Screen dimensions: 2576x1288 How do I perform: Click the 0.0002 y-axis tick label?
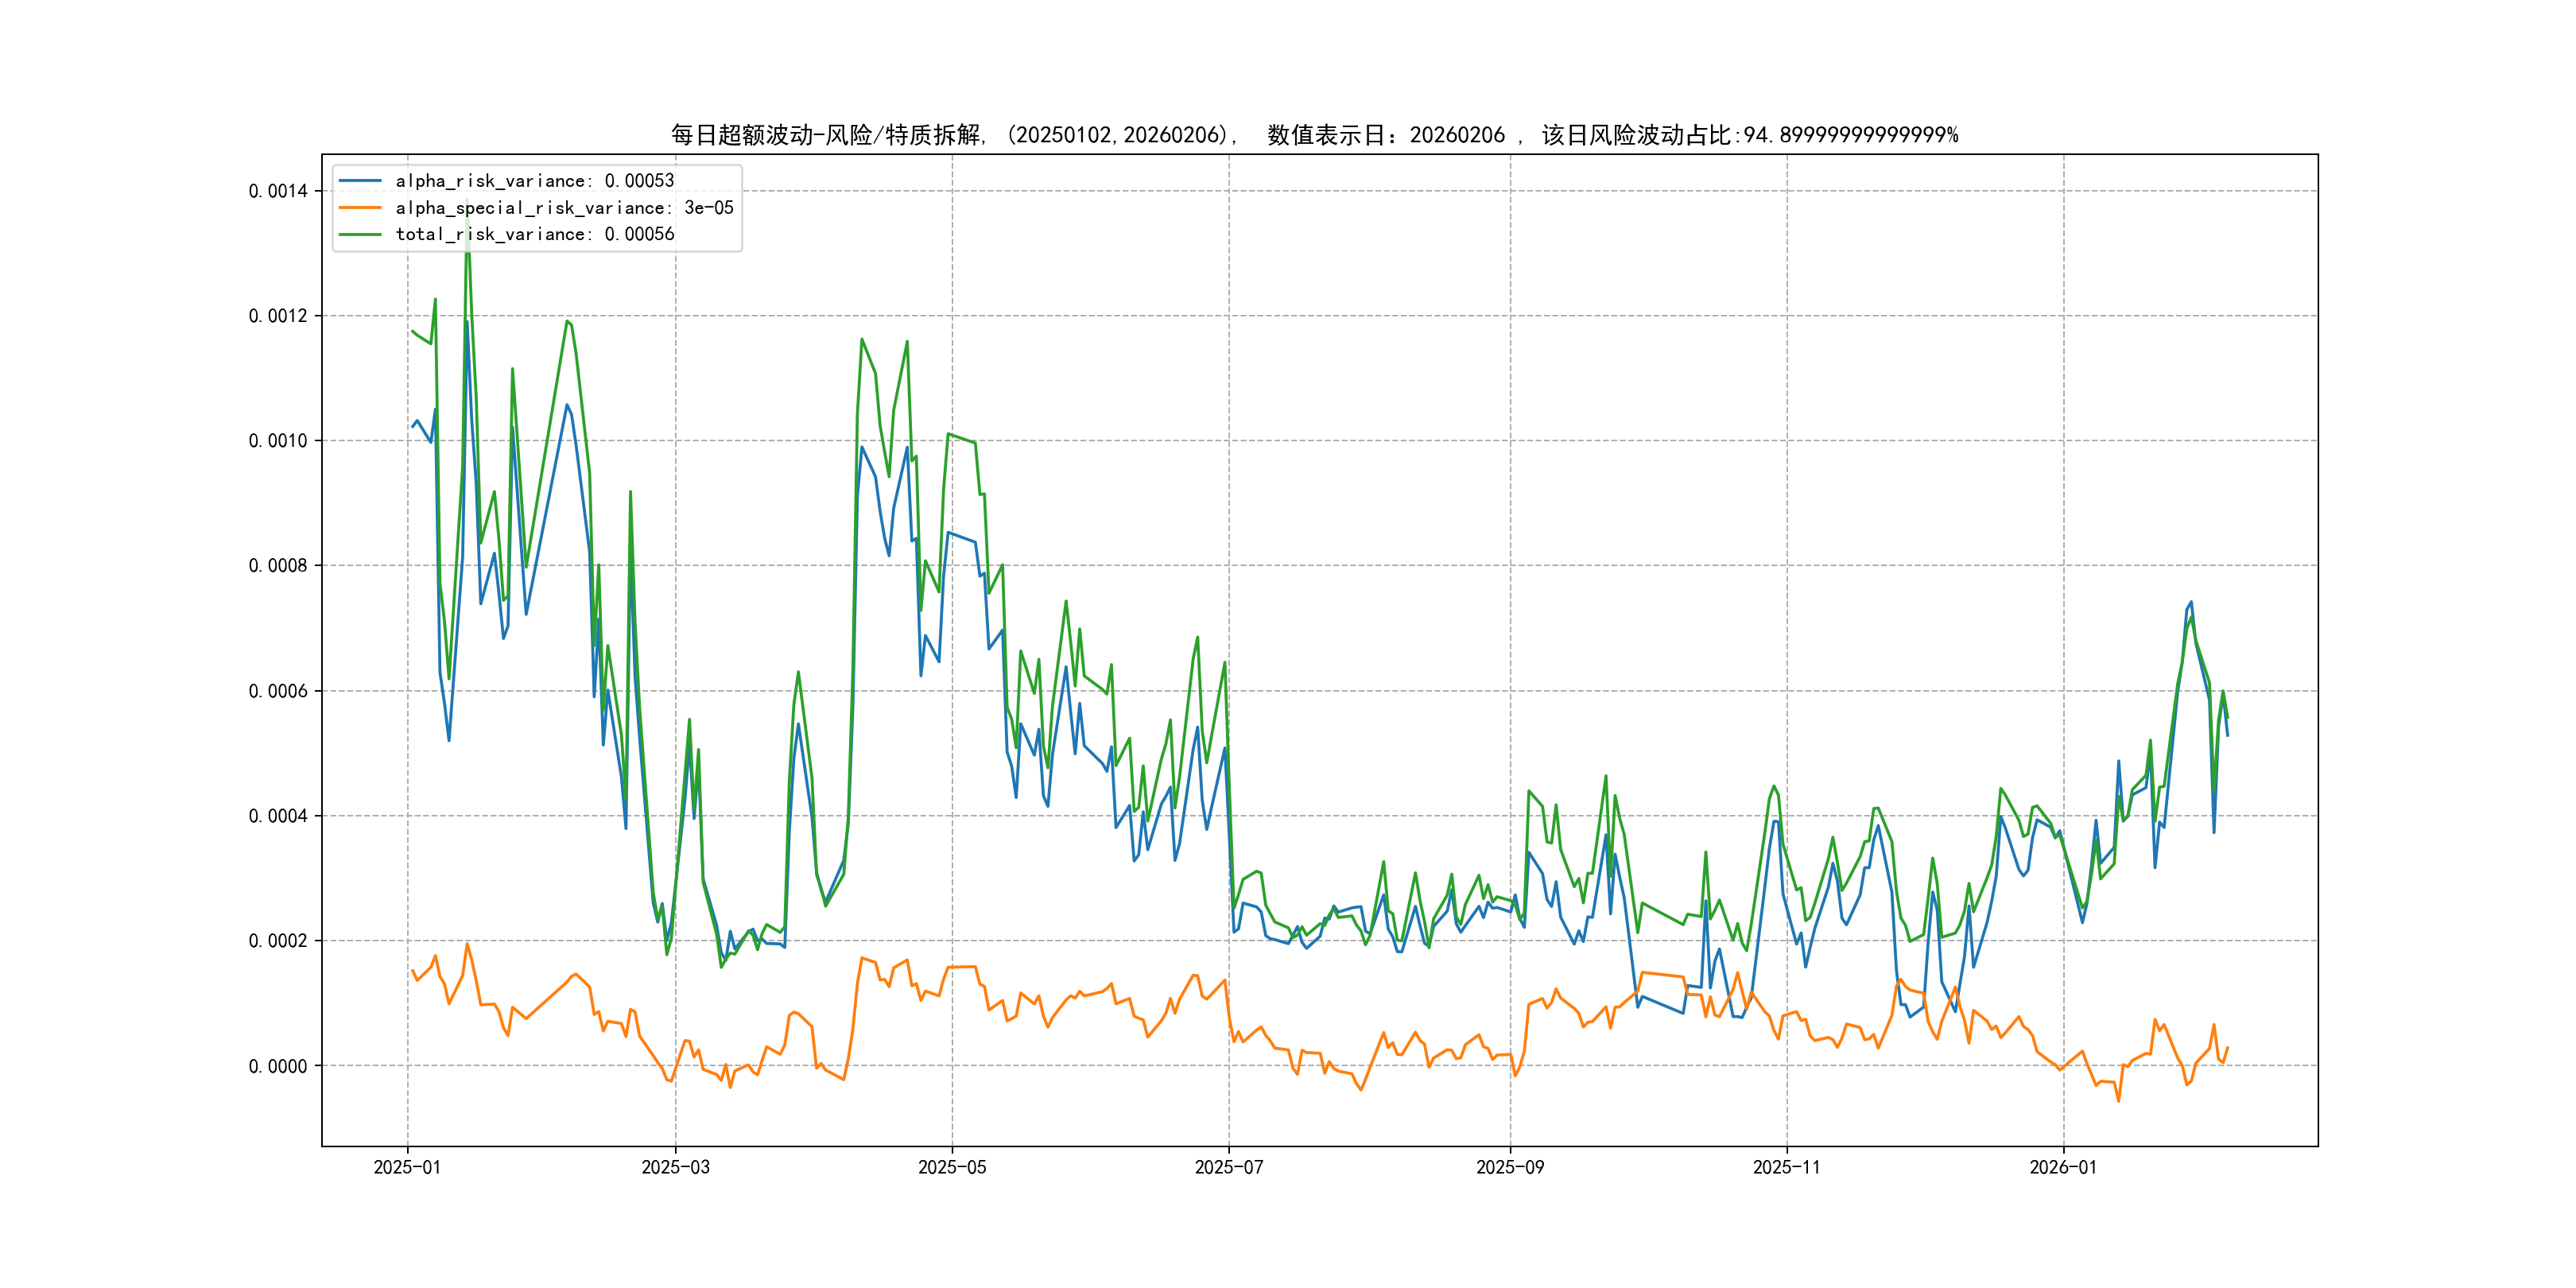click(x=278, y=941)
